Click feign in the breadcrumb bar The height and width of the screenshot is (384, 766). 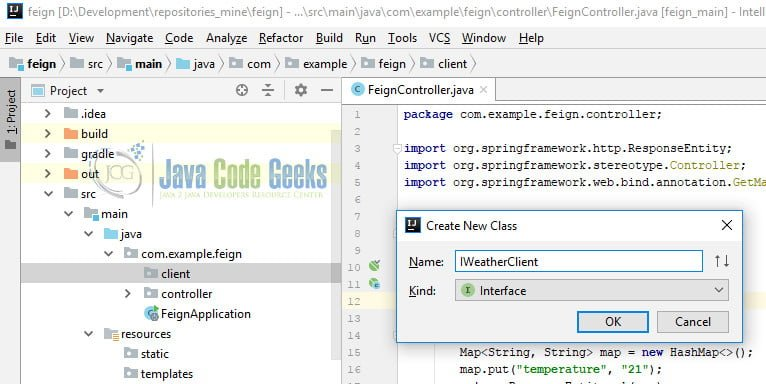tap(33, 64)
